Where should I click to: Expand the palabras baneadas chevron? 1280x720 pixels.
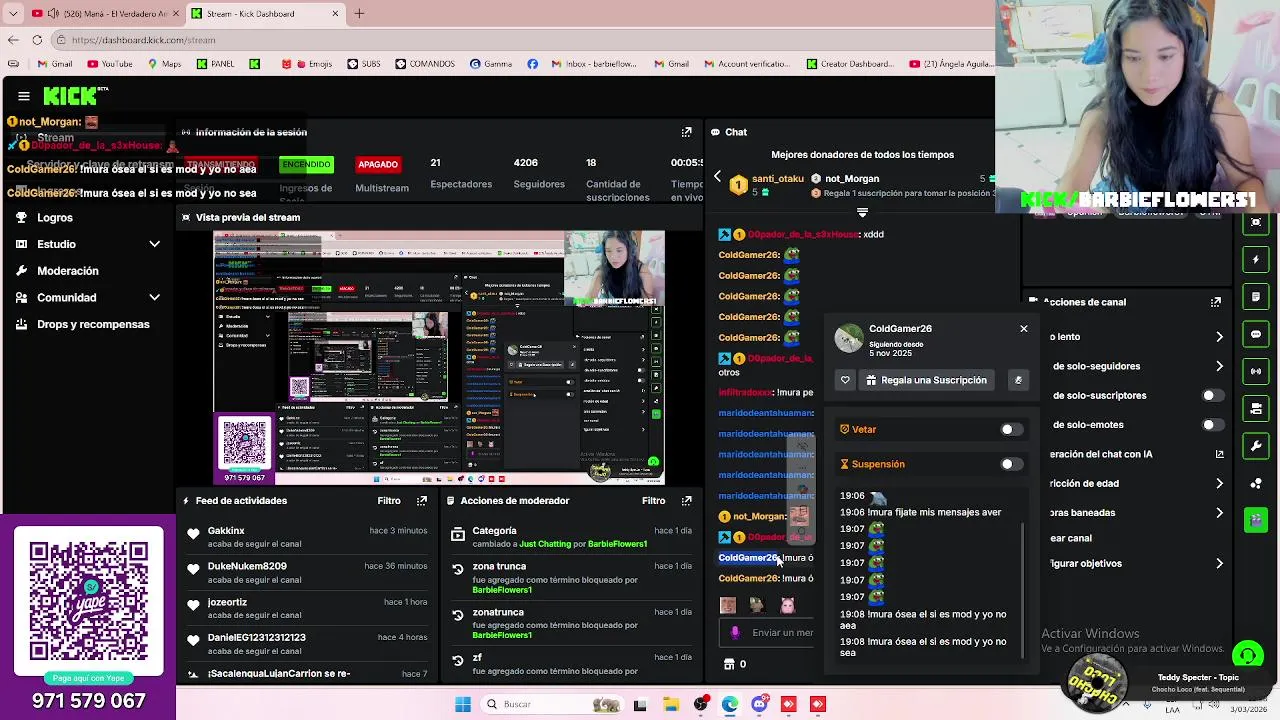tap(1219, 513)
